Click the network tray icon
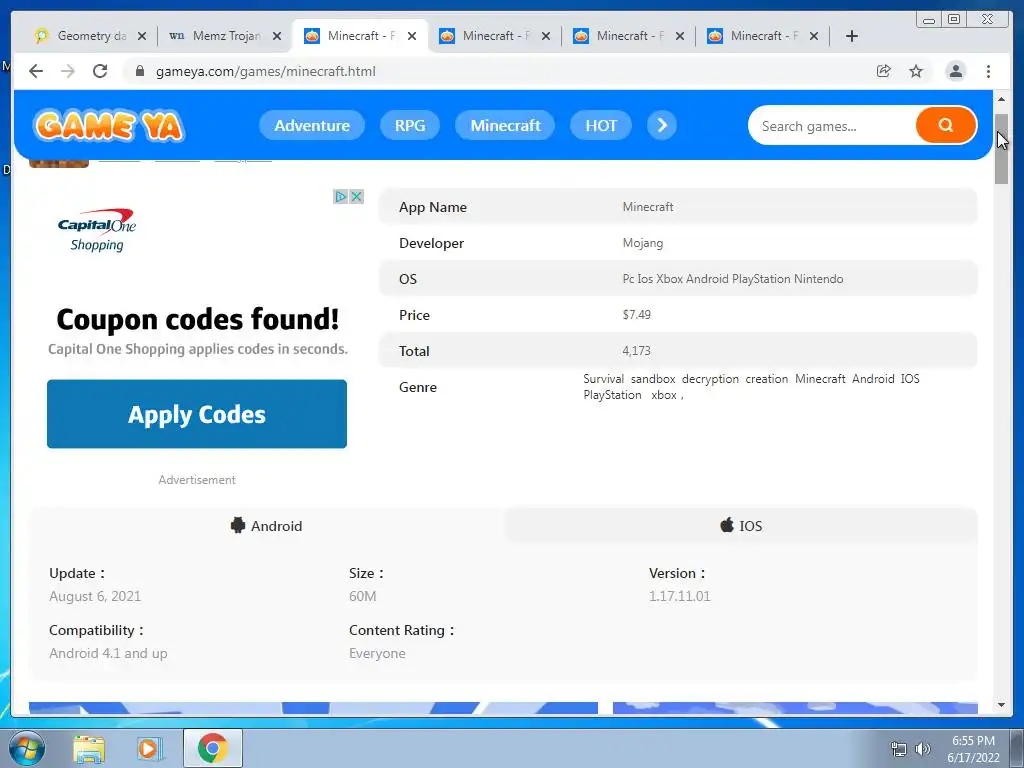 pyautogui.click(x=899, y=748)
